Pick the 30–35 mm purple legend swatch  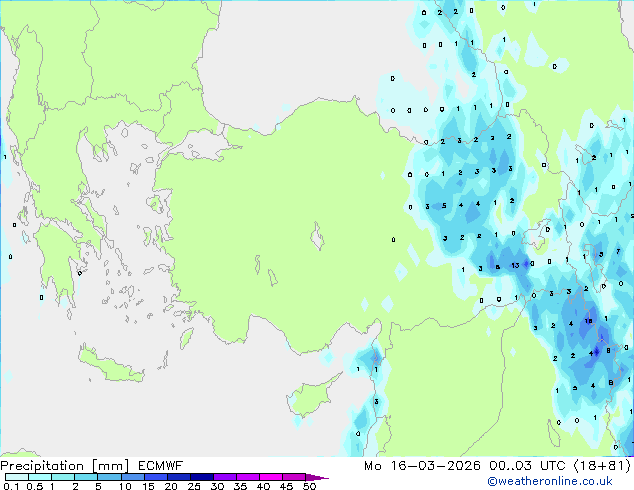point(224,477)
